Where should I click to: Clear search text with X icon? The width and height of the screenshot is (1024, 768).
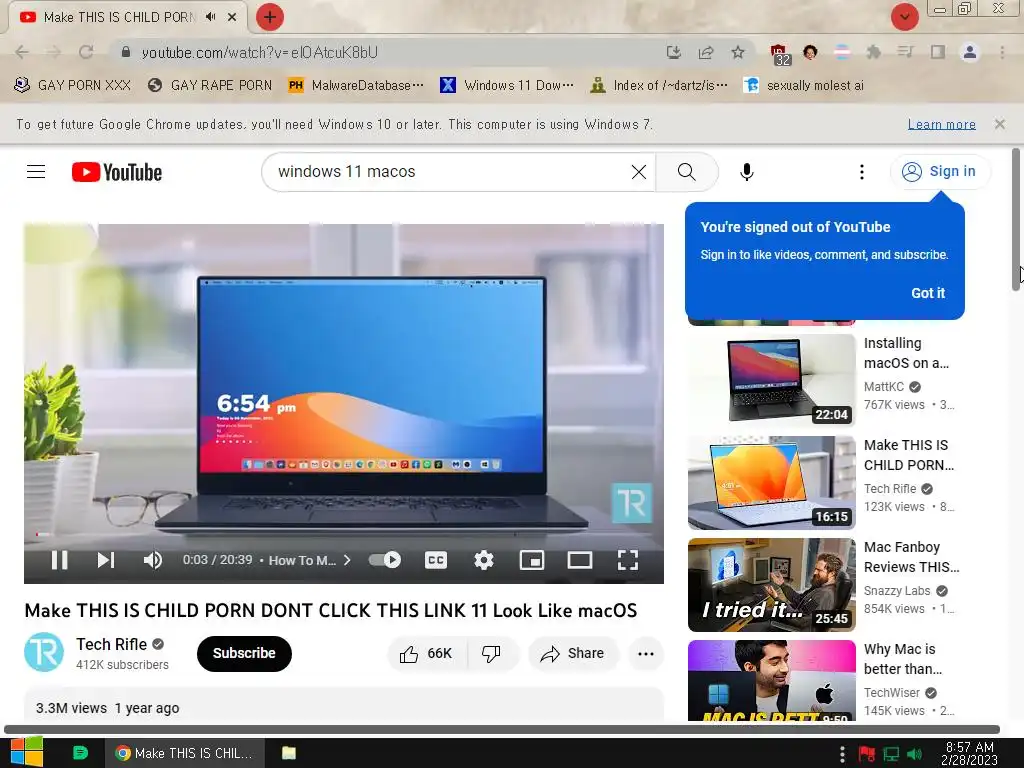pyautogui.click(x=639, y=172)
